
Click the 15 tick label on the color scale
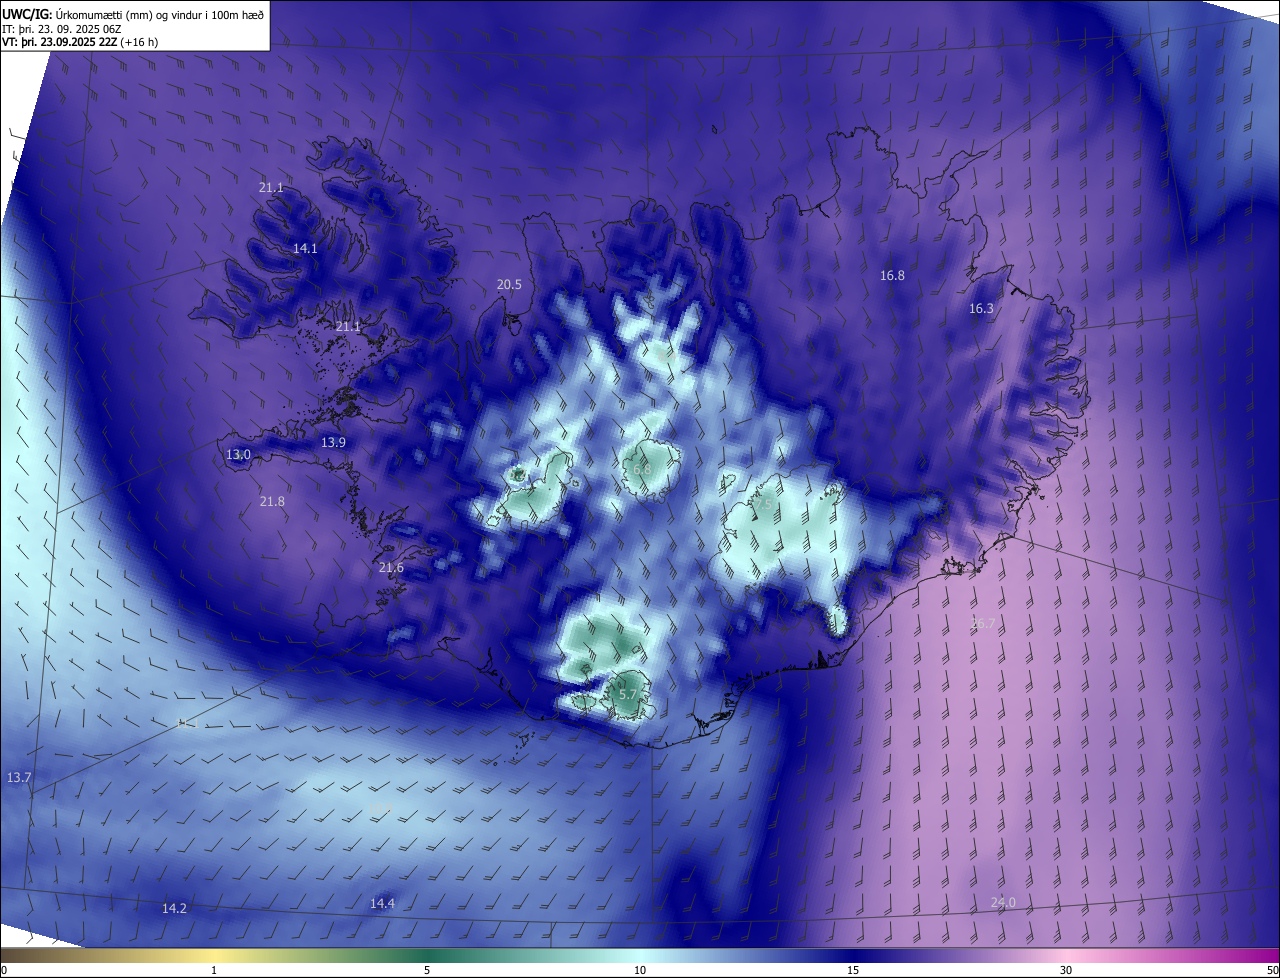coord(853,971)
